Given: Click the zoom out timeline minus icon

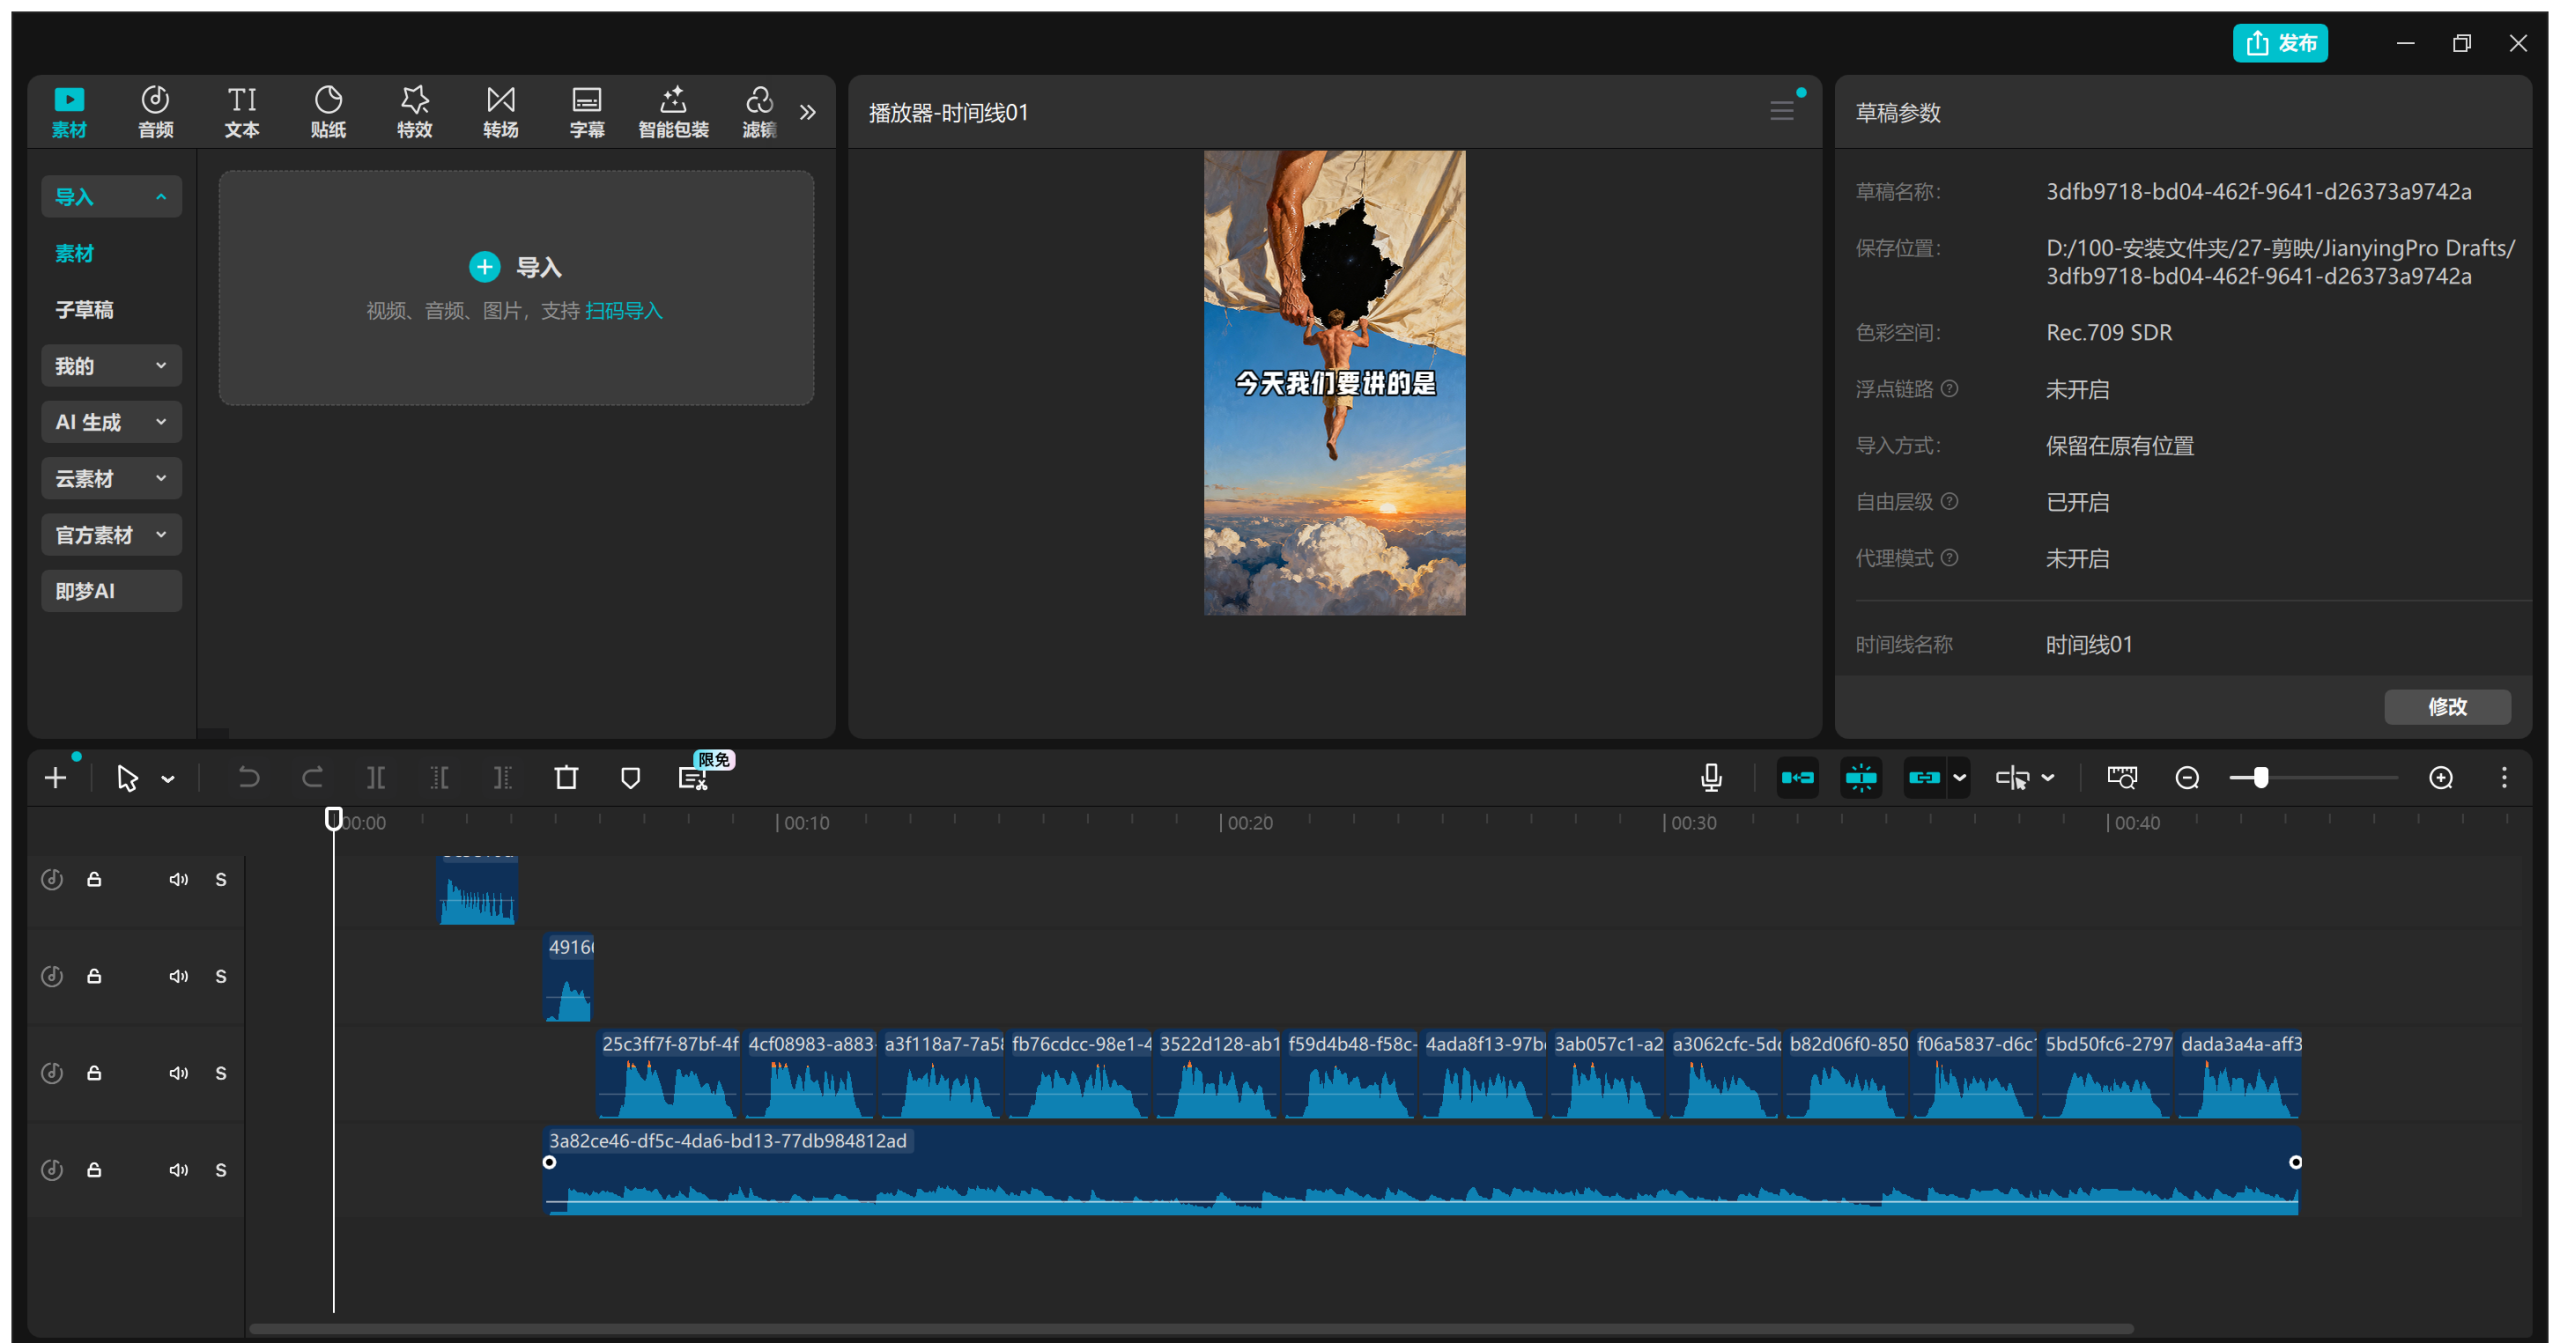Looking at the screenshot, I should point(2187,777).
